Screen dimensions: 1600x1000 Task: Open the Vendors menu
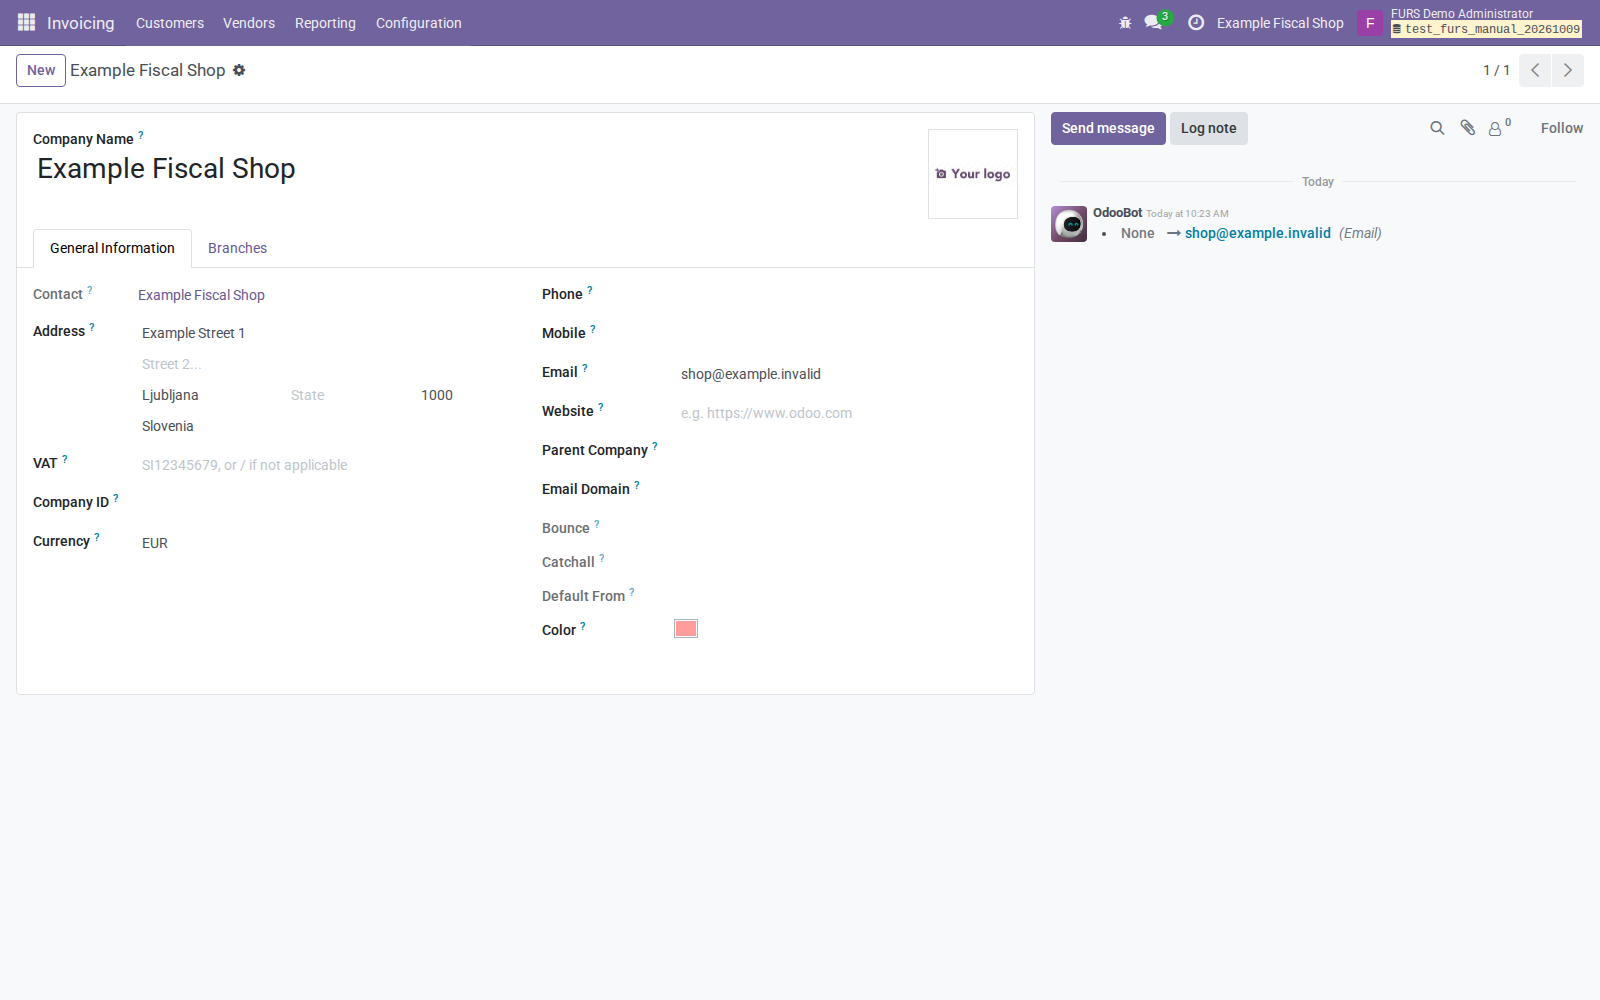click(x=249, y=23)
